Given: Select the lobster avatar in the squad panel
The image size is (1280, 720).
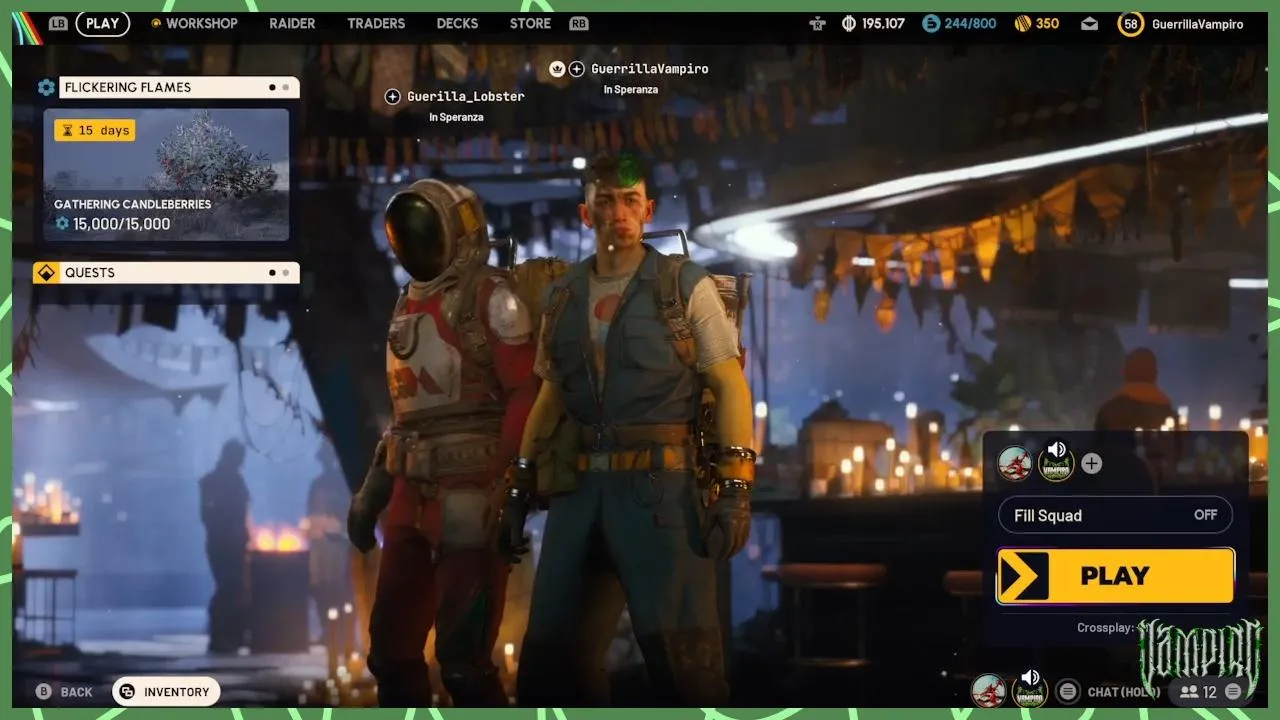Looking at the screenshot, I should coord(1015,463).
